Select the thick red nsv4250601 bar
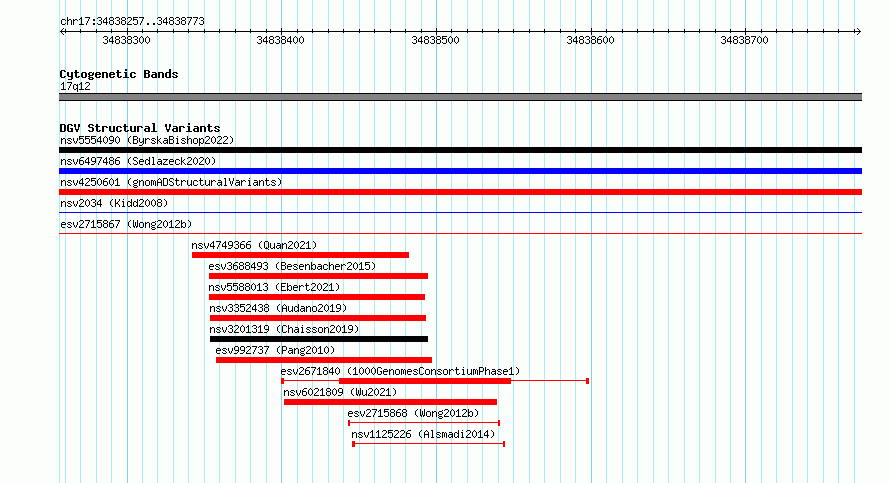 [460, 192]
